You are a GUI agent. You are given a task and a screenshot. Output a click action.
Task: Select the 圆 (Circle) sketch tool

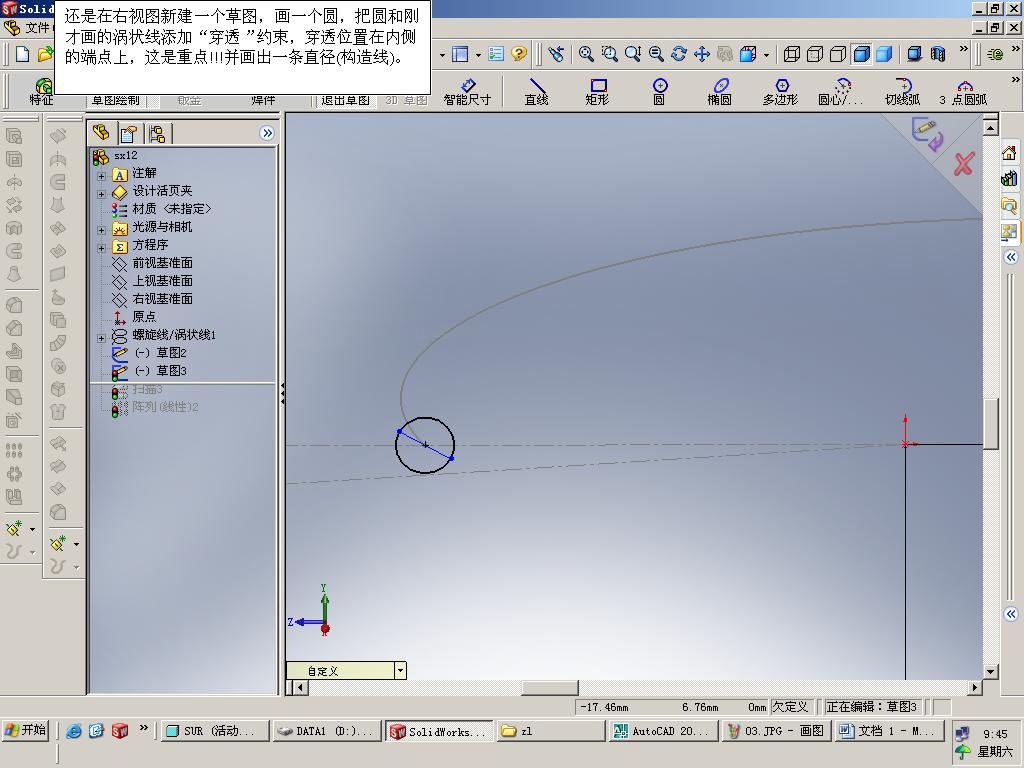pyautogui.click(x=660, y=91)
